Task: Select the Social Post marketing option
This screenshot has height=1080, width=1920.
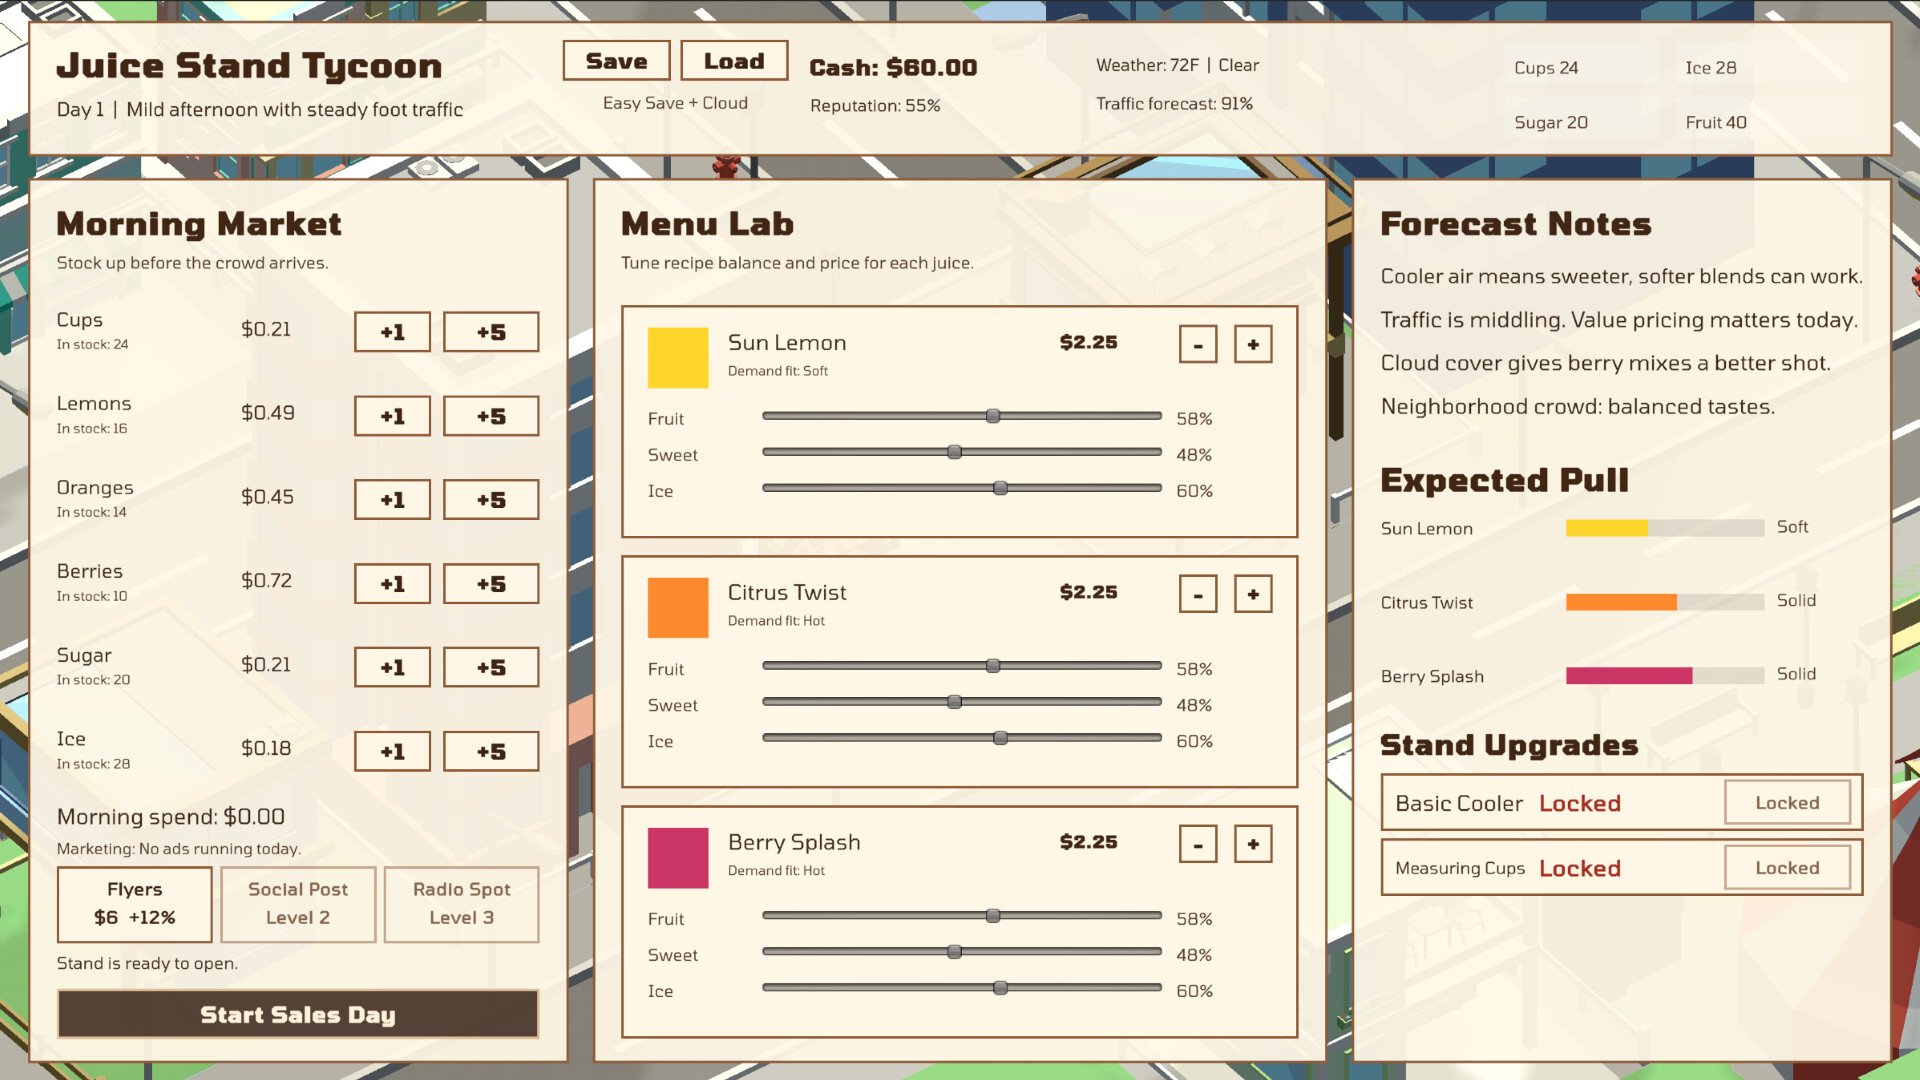Action: click(x=298, y=904)
